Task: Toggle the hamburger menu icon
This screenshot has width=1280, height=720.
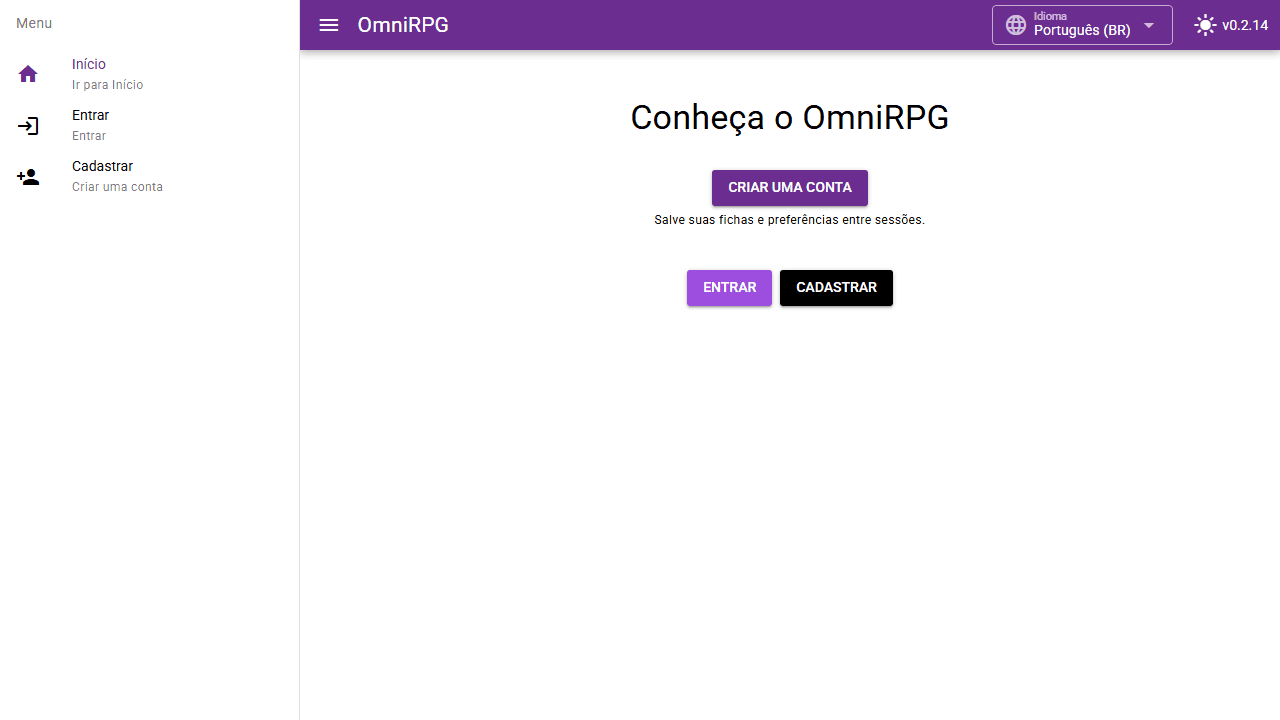Action: coord(329,25)
